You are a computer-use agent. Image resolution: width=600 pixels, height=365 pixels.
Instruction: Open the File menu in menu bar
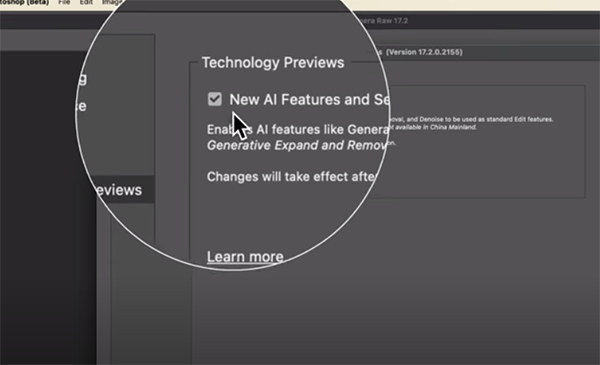pos(64,2)
